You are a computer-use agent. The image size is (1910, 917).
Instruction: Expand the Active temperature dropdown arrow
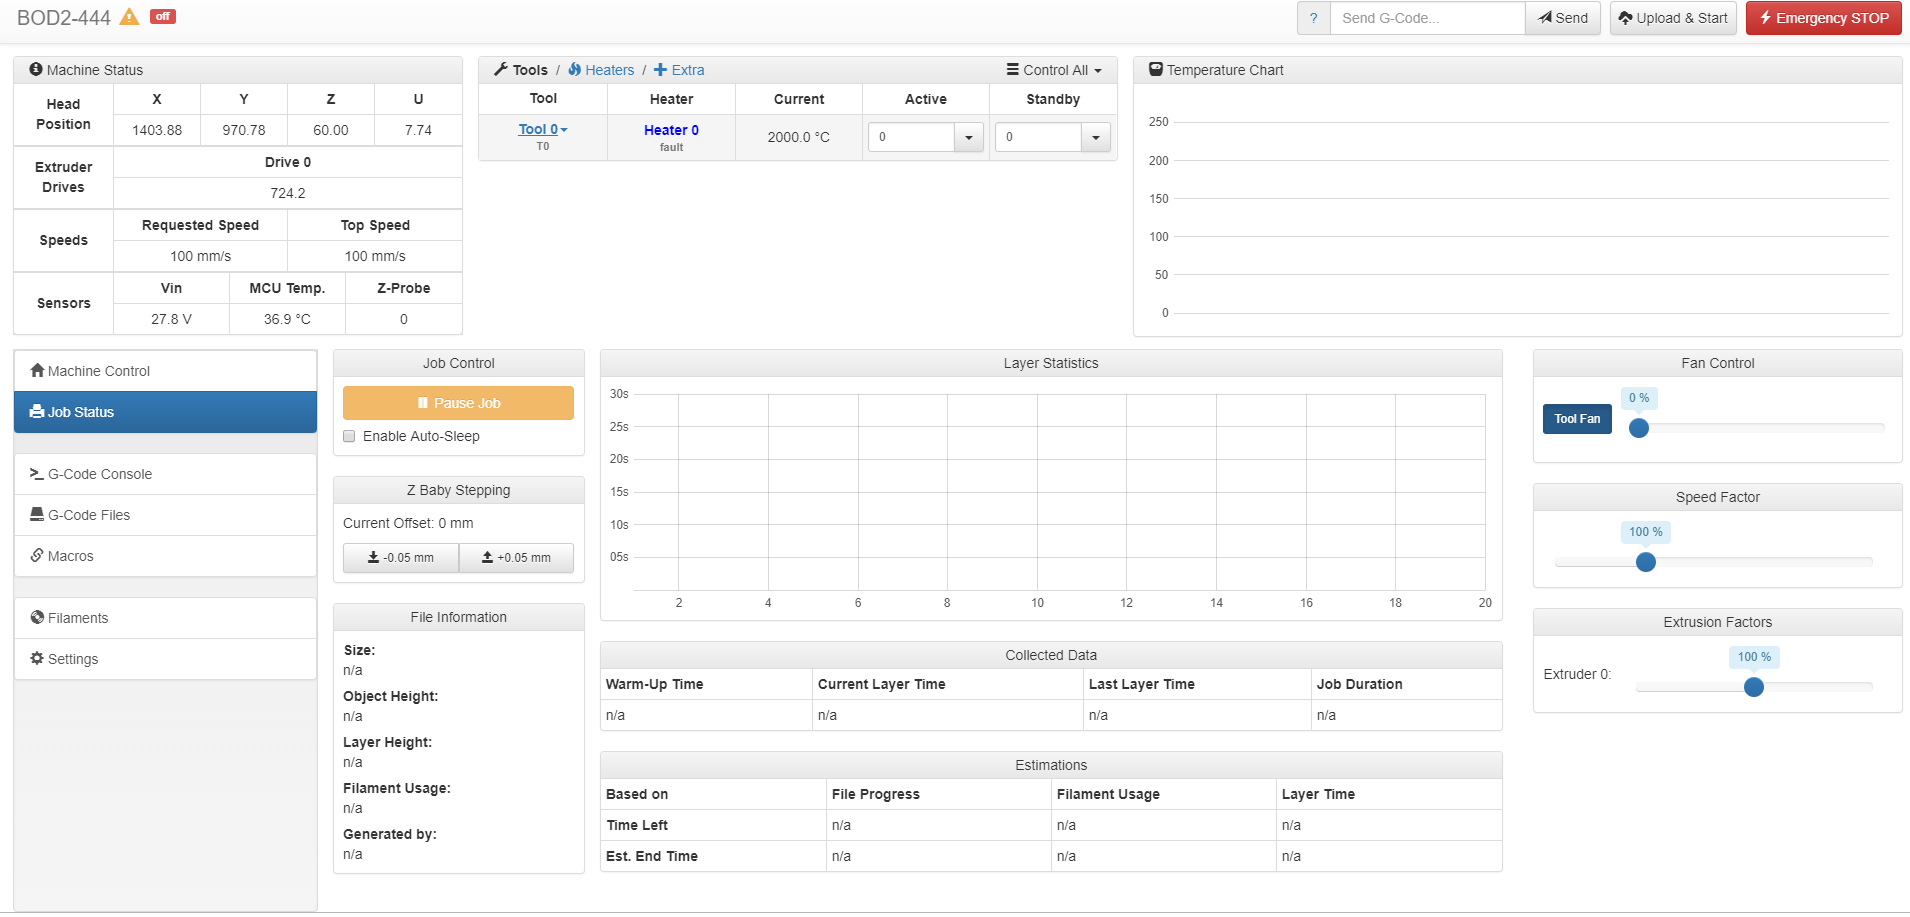click(969, 137)
